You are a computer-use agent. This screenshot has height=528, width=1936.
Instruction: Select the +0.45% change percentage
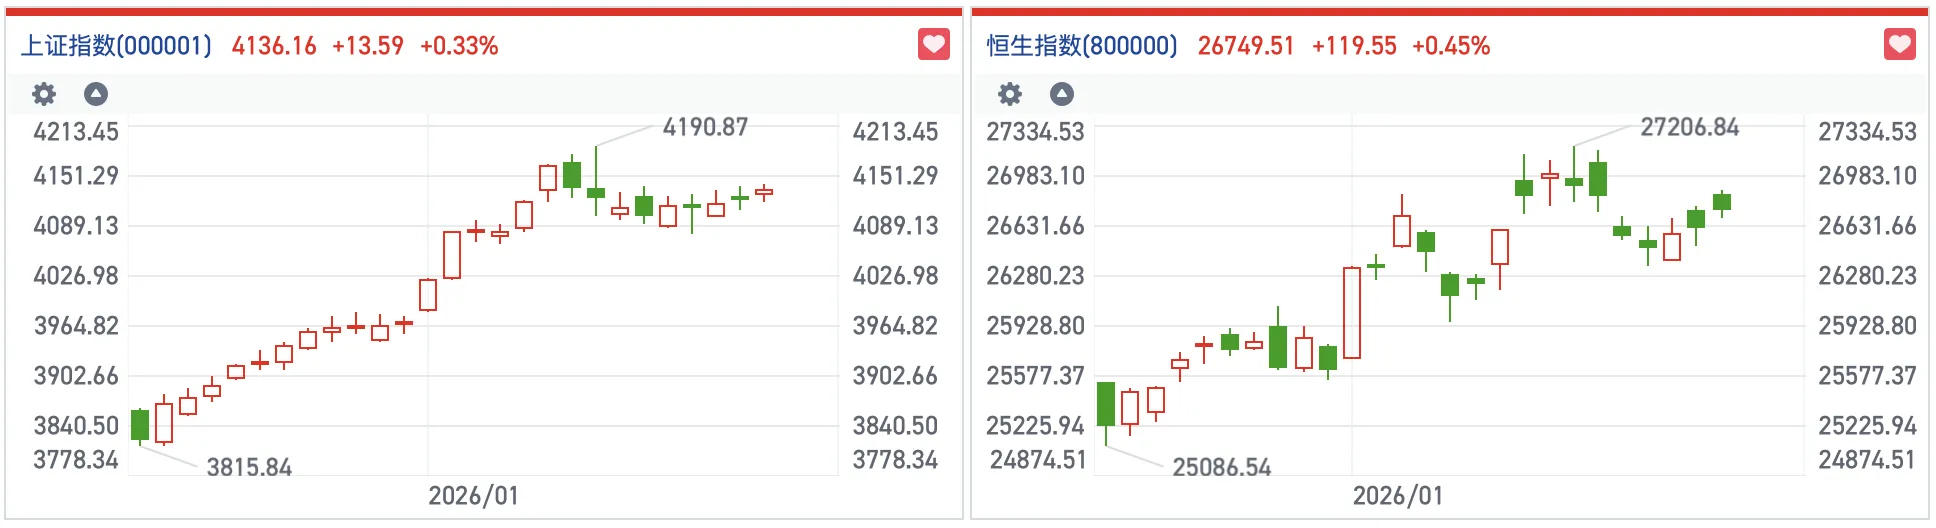tap(1451, 46)
